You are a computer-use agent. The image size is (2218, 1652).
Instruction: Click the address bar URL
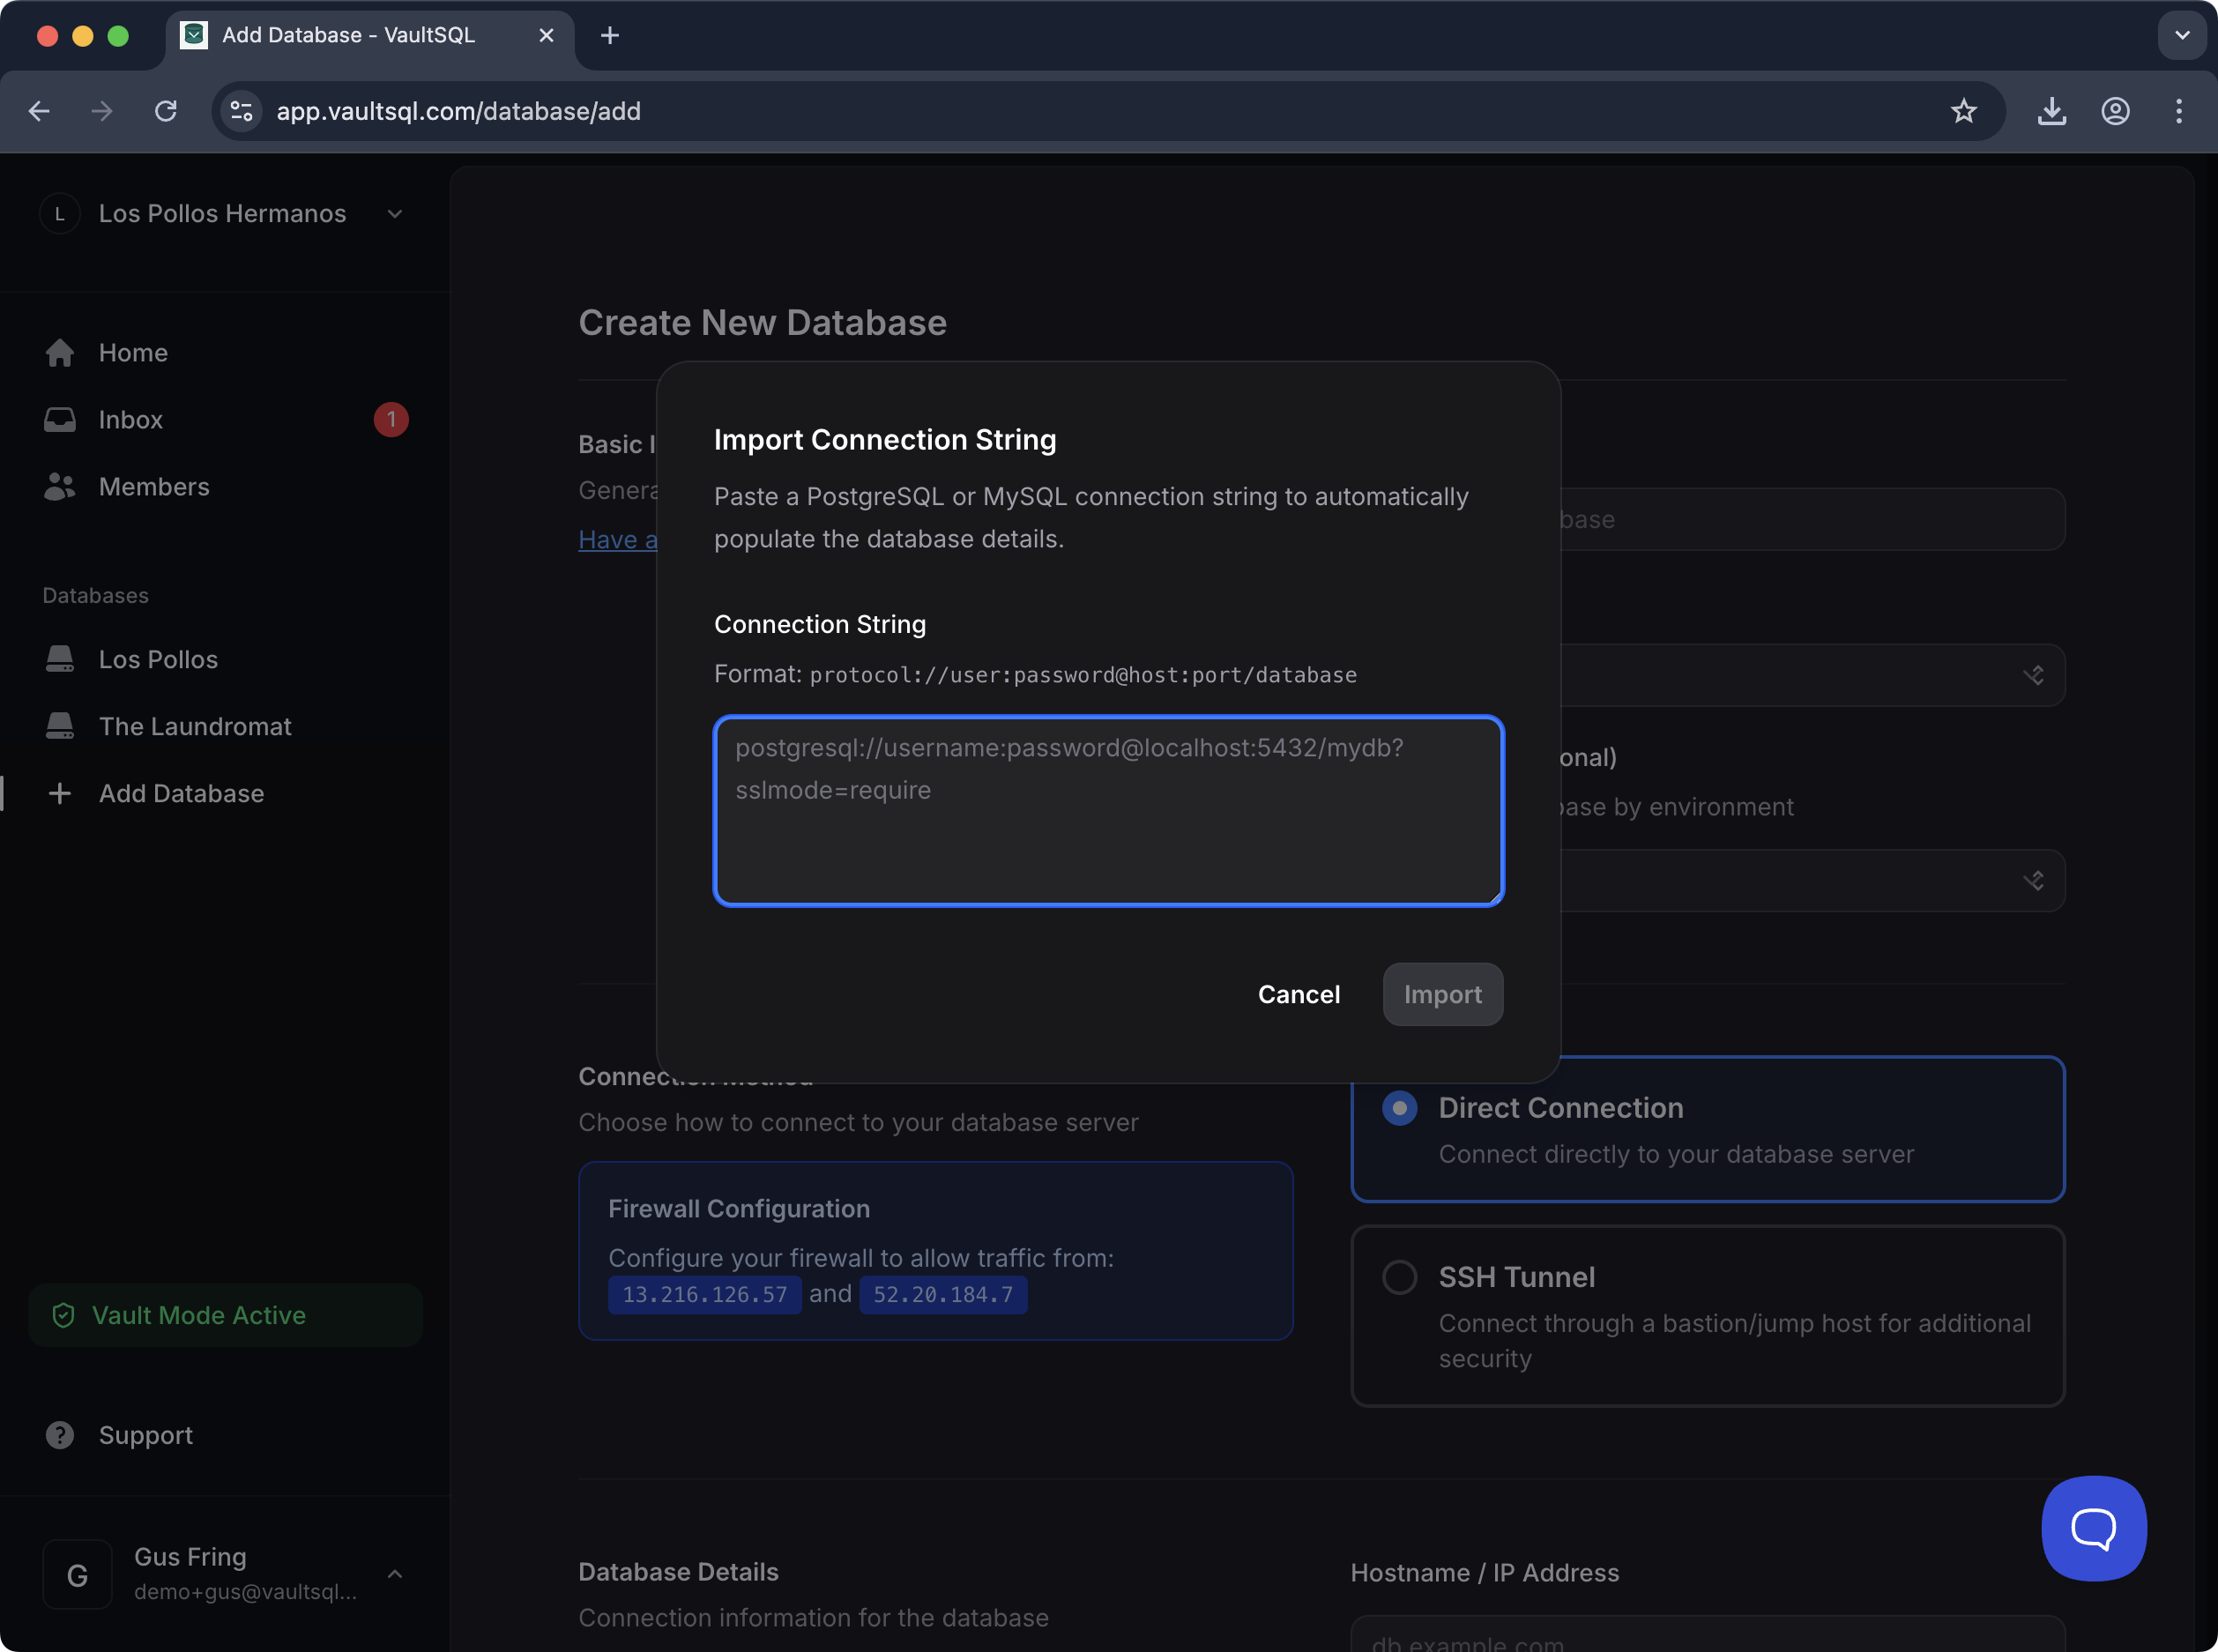[x=458, y=111]
